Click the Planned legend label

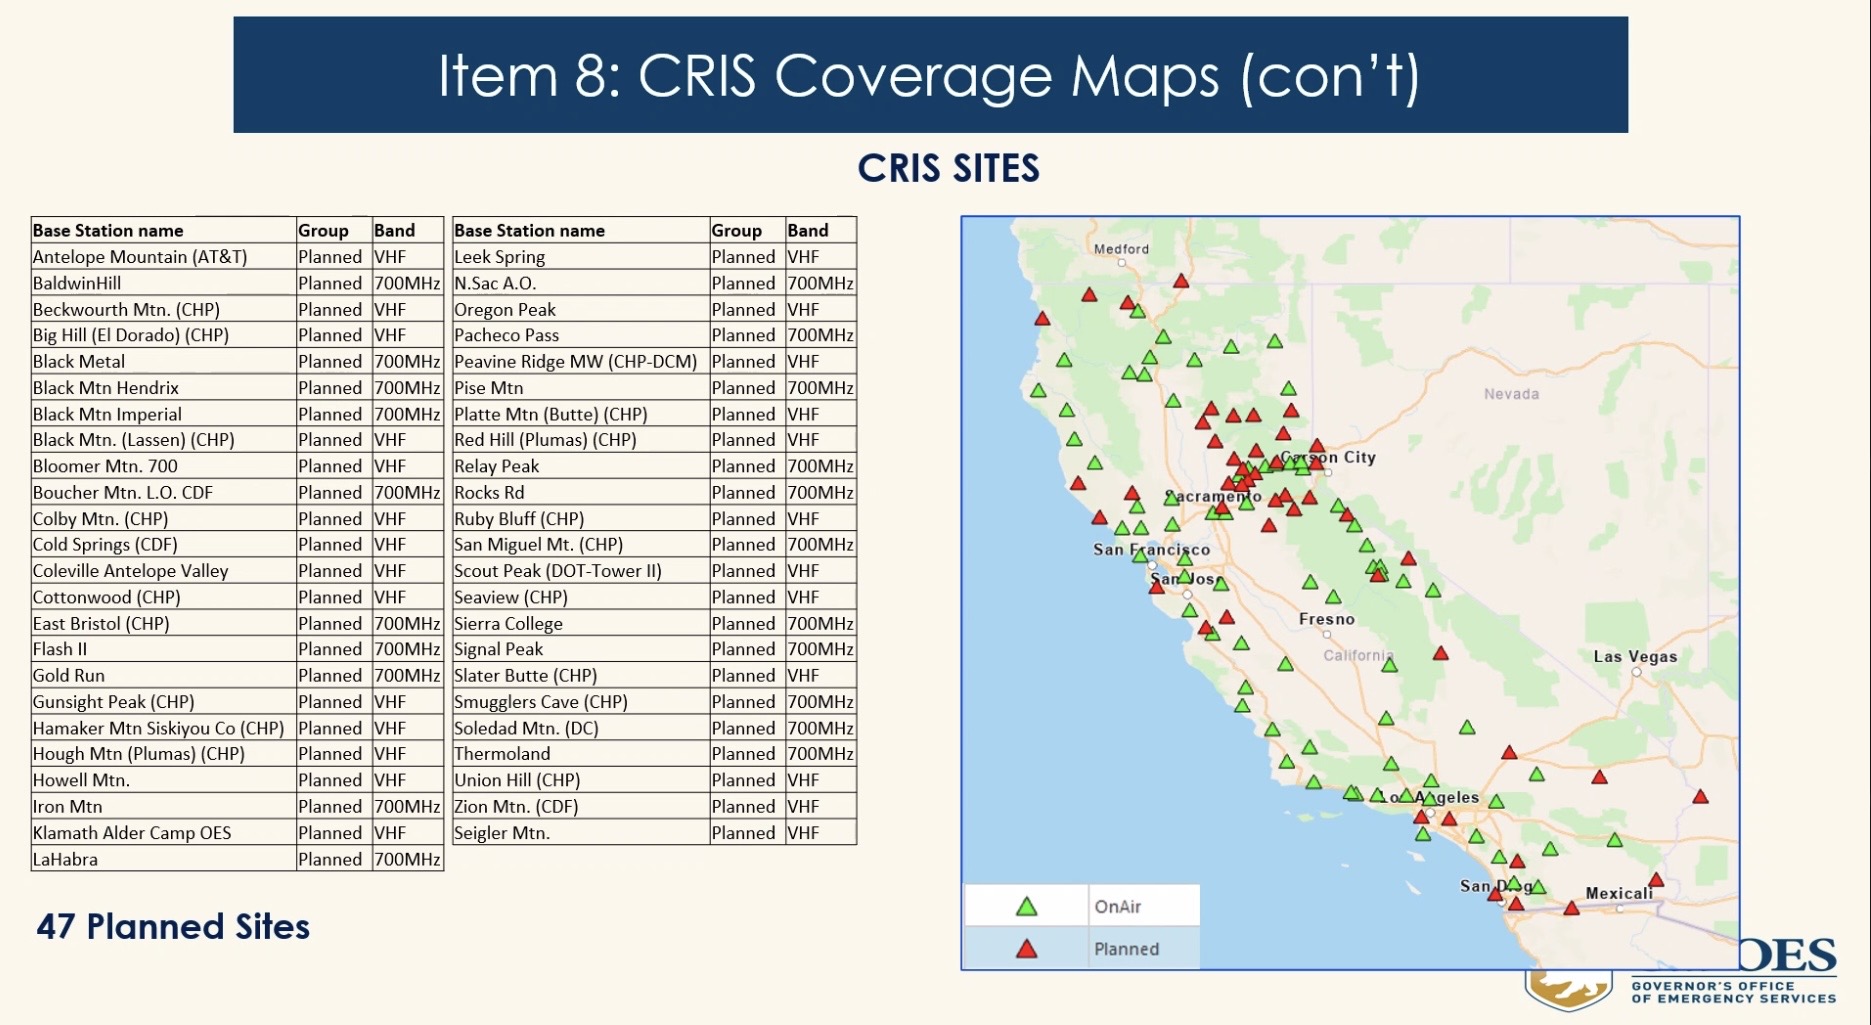[x=1126, y=949]
